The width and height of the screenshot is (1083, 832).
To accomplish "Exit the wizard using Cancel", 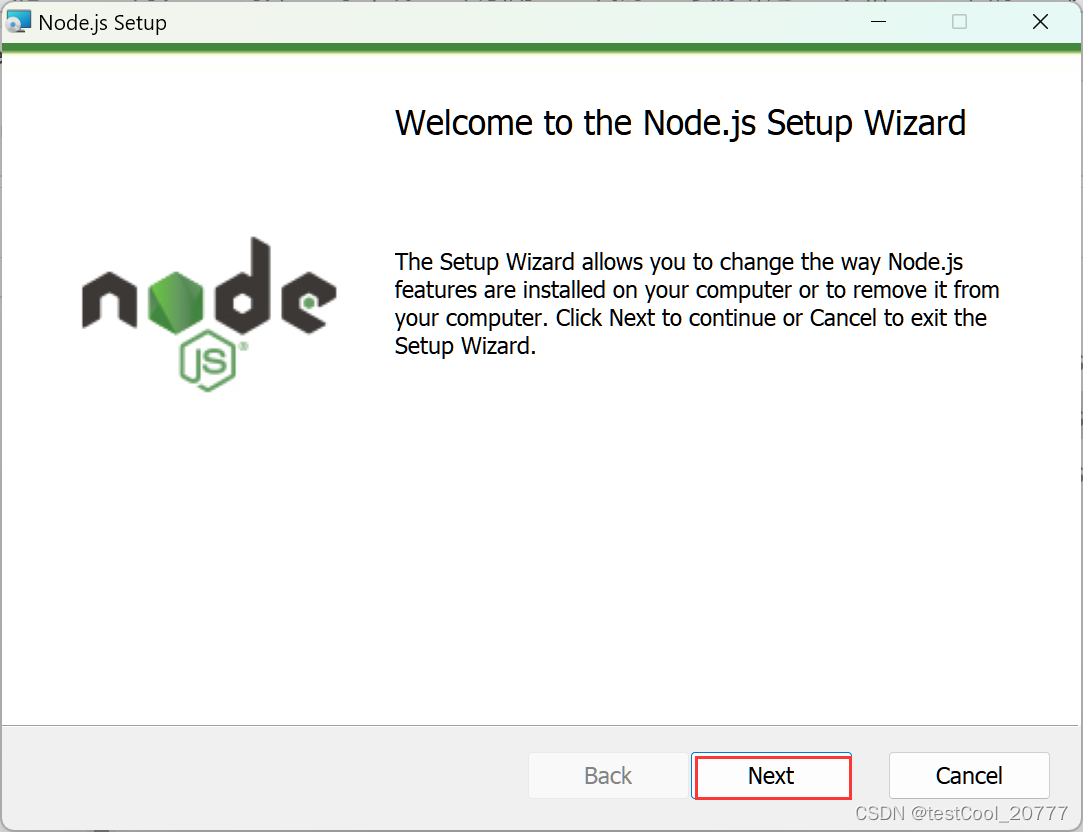I will 968,775.
